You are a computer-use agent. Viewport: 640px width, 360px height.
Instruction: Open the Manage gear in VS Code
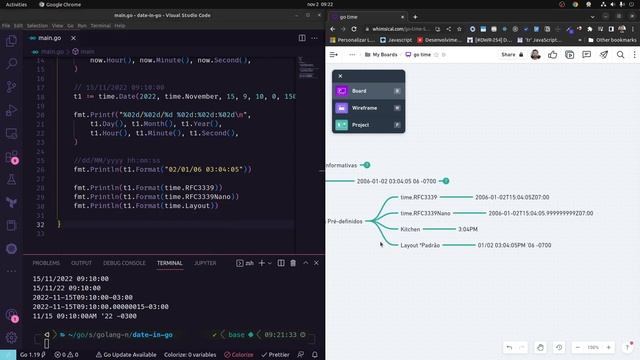11,337
